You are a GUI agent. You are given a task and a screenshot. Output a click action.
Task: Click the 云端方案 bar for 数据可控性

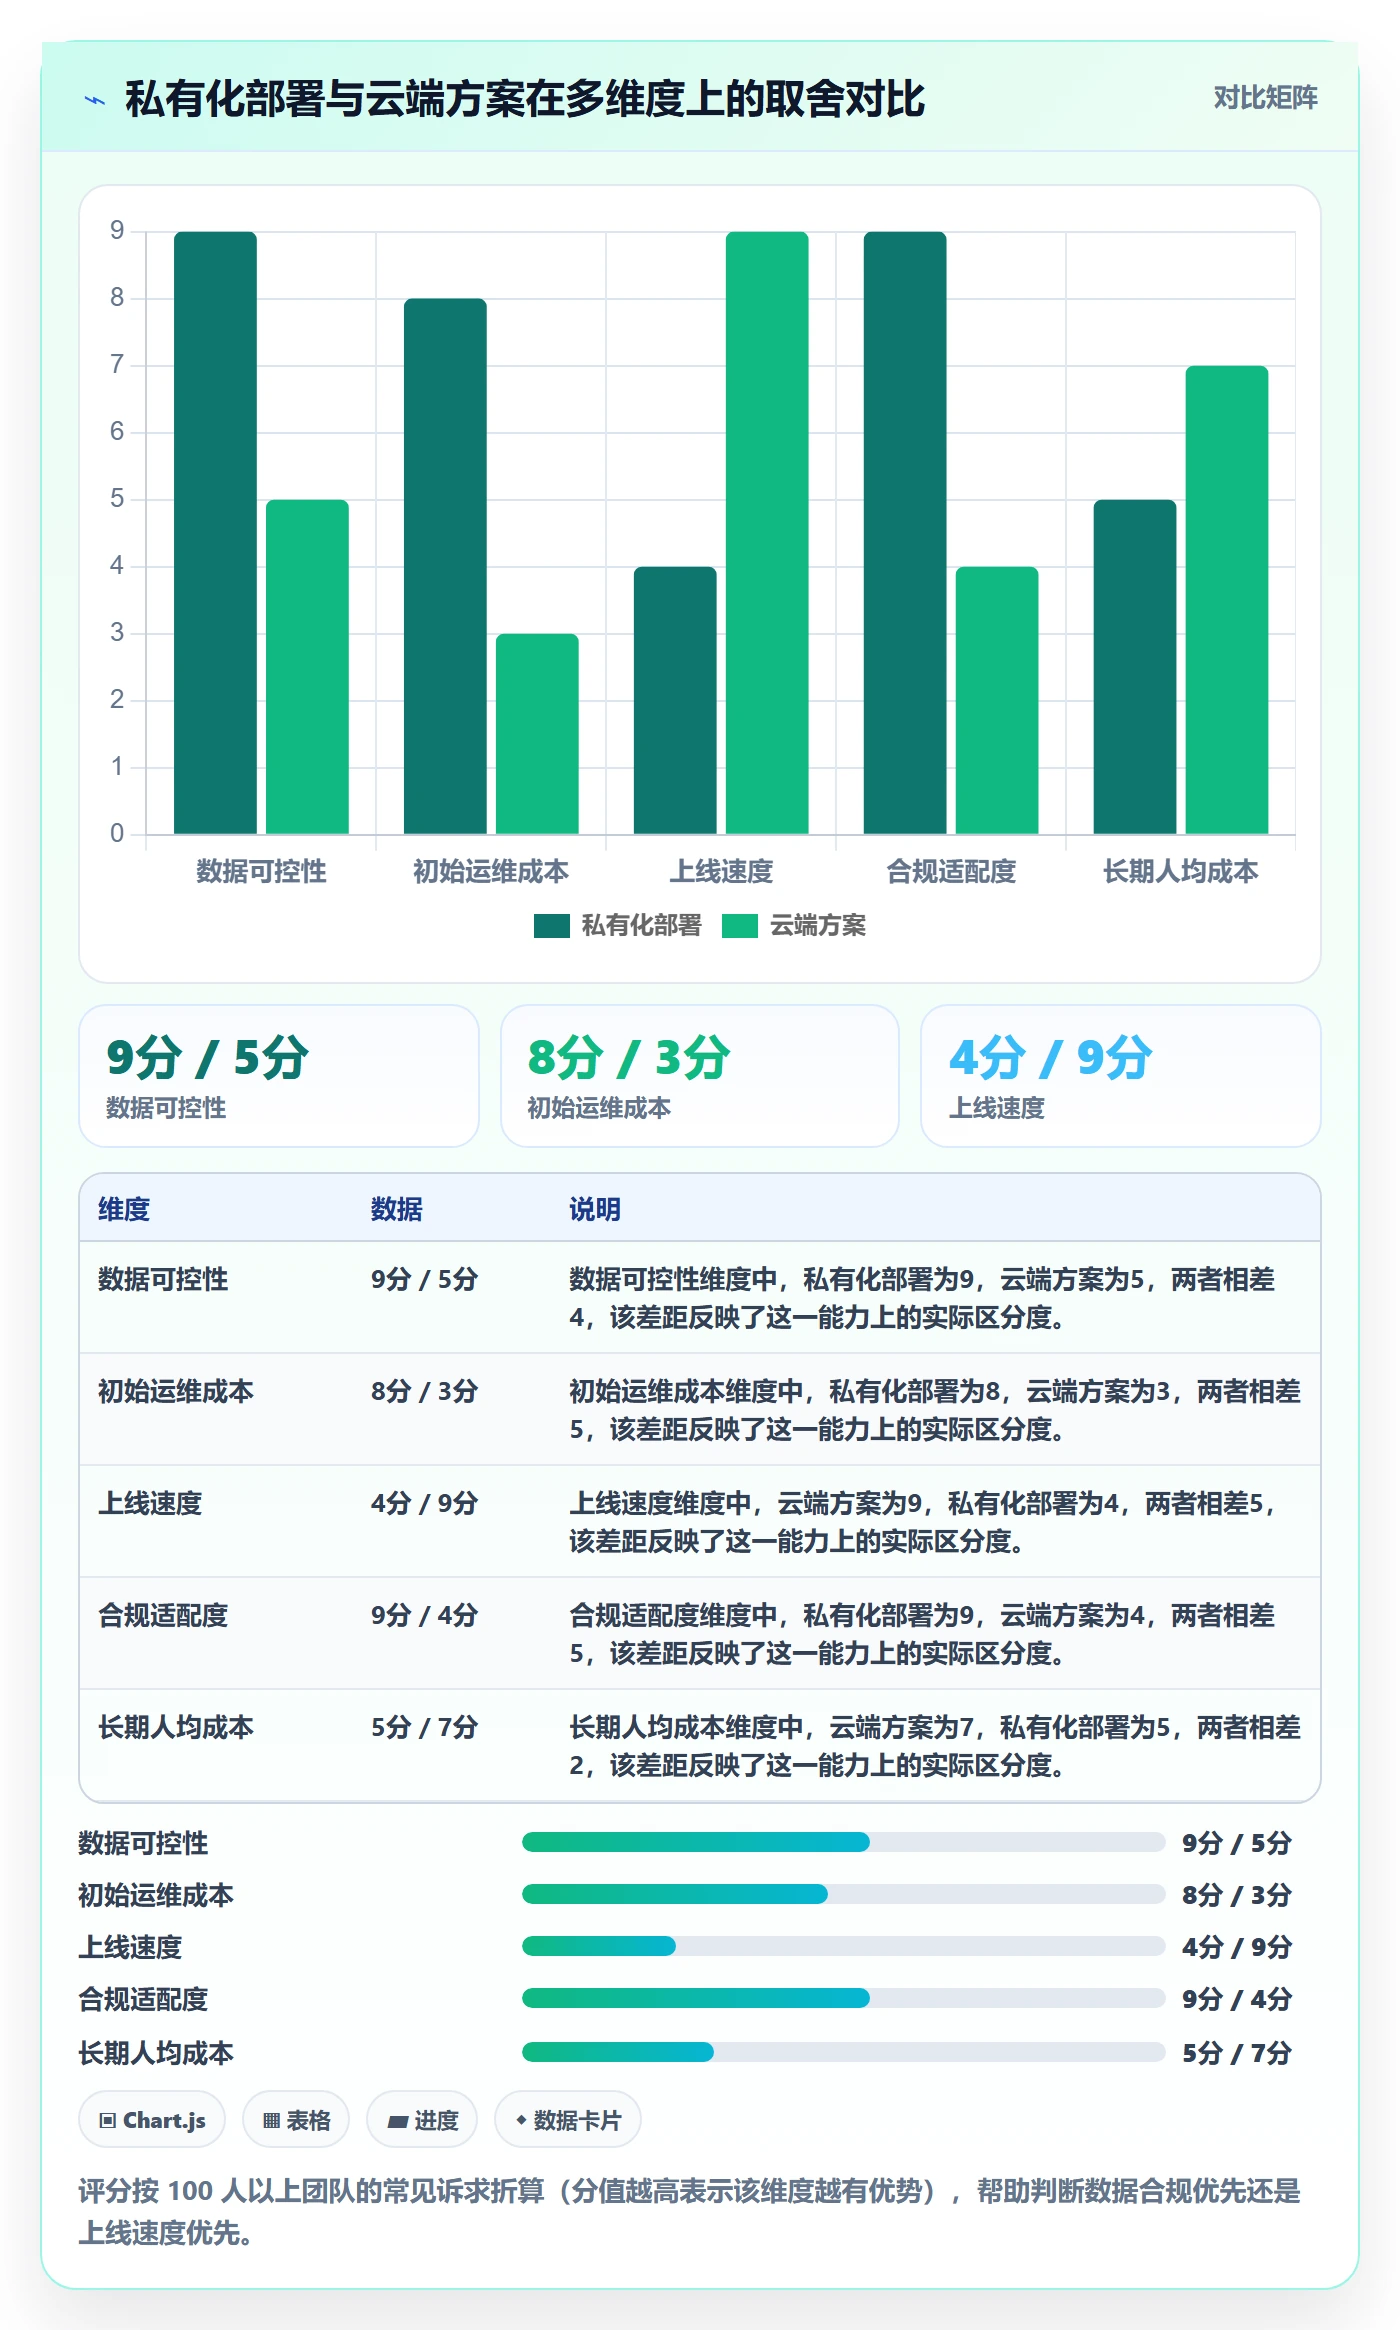point(307,667)
